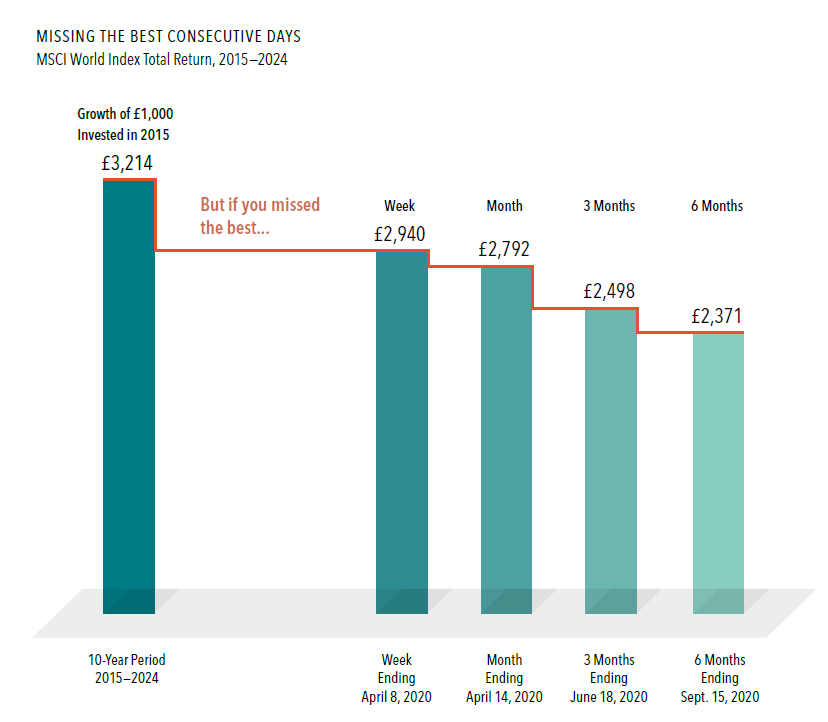Image resolution: width=828 pixels, height=722 pixels.
Task: Select the Month bar valued £2,792
Action: click(x=507, y=438)
